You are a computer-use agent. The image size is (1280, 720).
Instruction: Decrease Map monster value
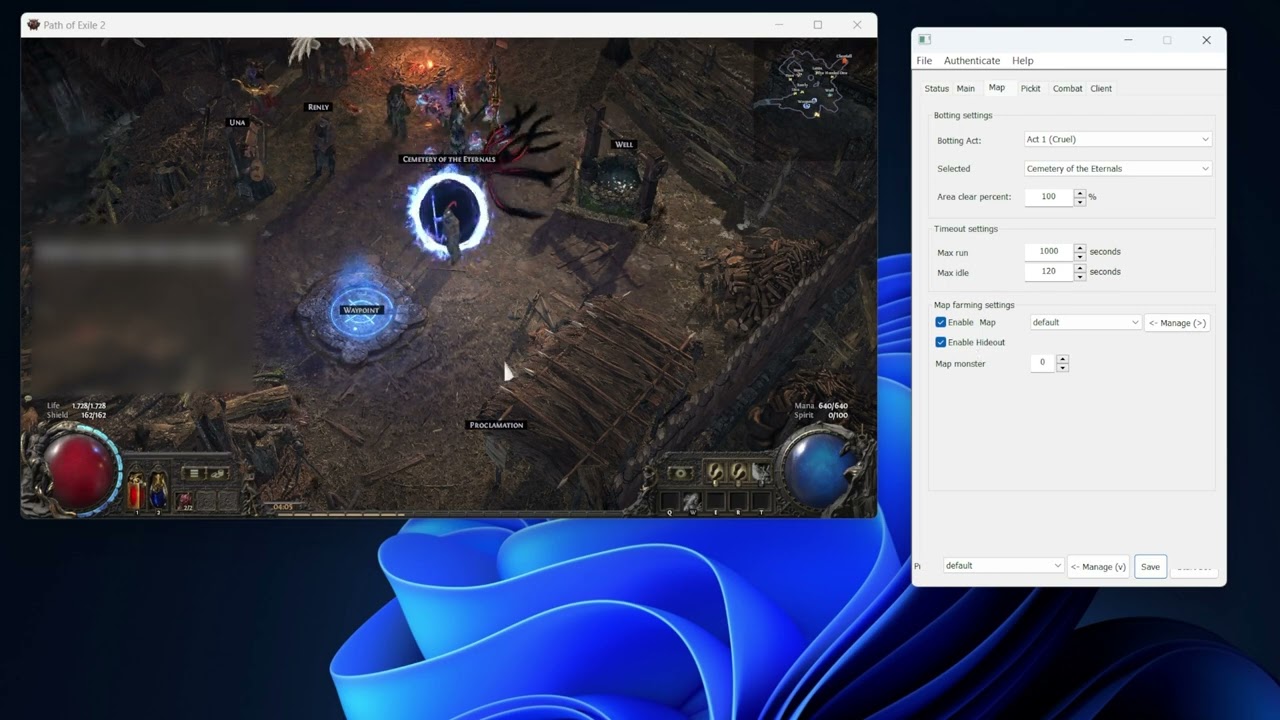click(1062, 368)
